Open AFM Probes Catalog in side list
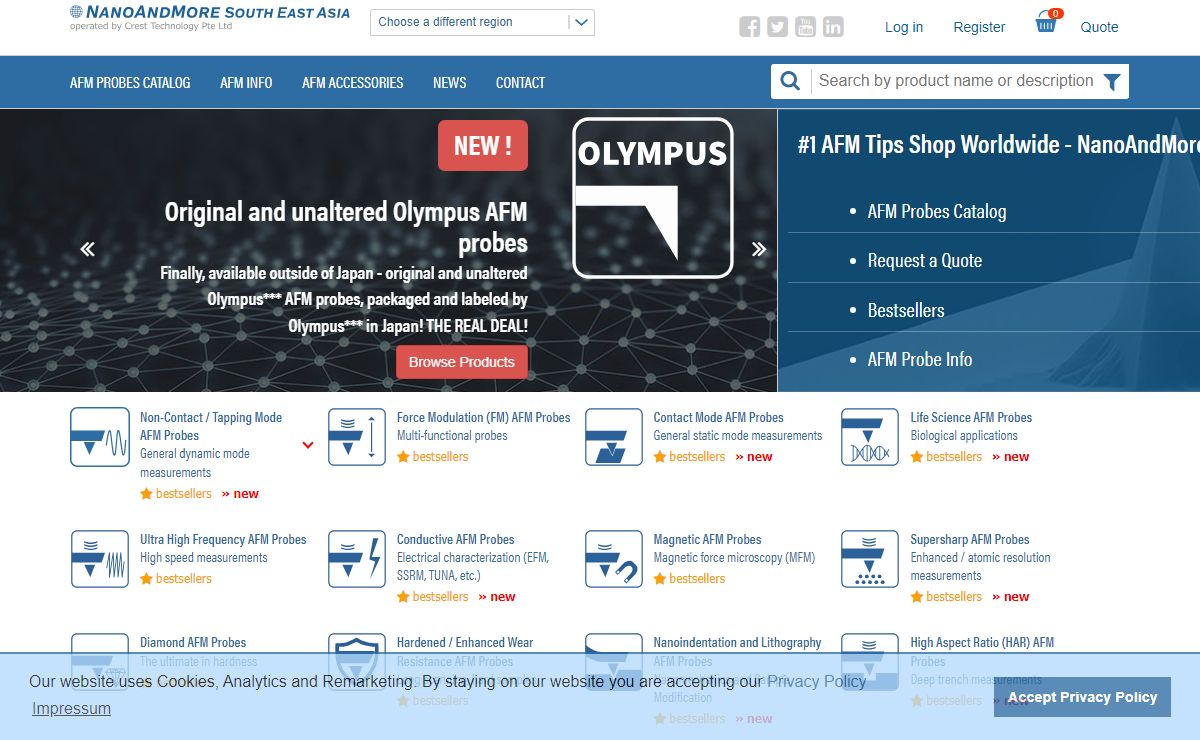Viewport: 1200px width, 740px height. coord(937,211)
